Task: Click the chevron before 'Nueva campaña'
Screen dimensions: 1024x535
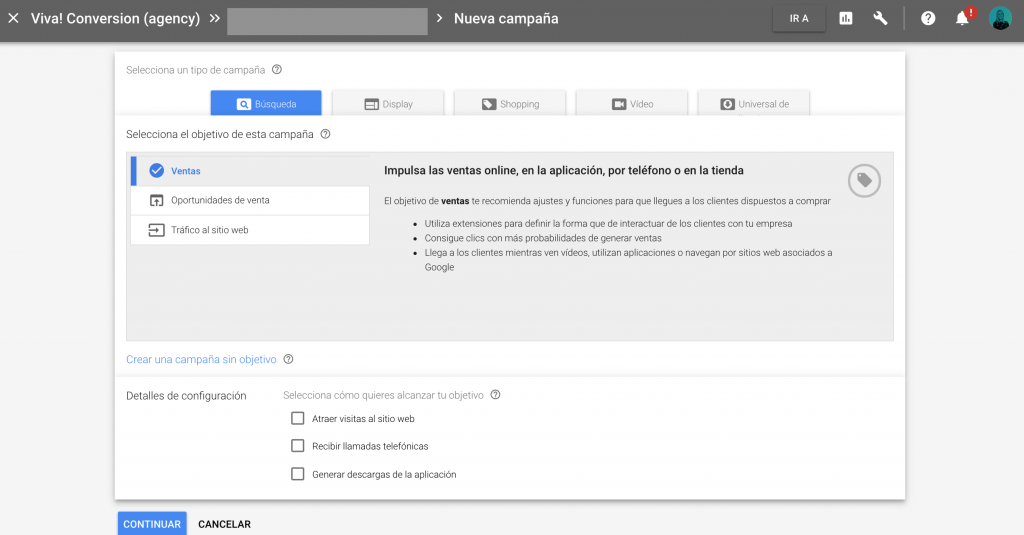Action: tap(440, 18)
